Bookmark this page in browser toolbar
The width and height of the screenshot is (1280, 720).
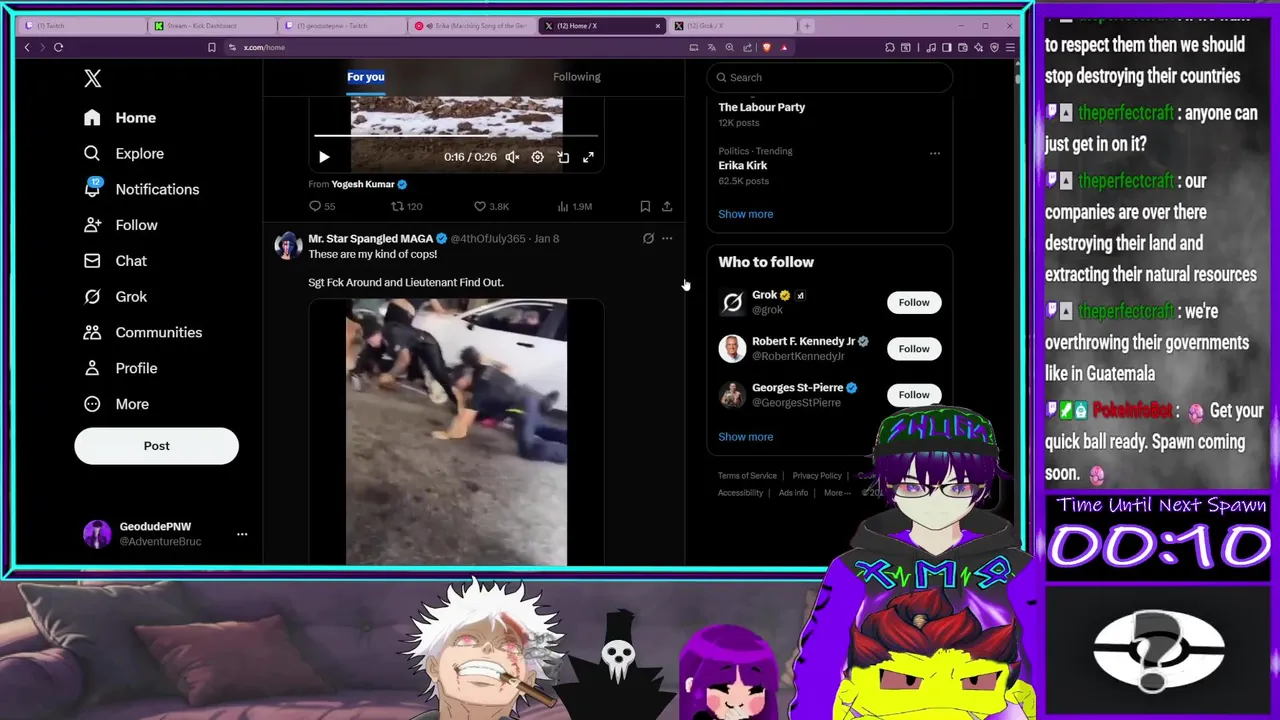[x=211, y=47]
